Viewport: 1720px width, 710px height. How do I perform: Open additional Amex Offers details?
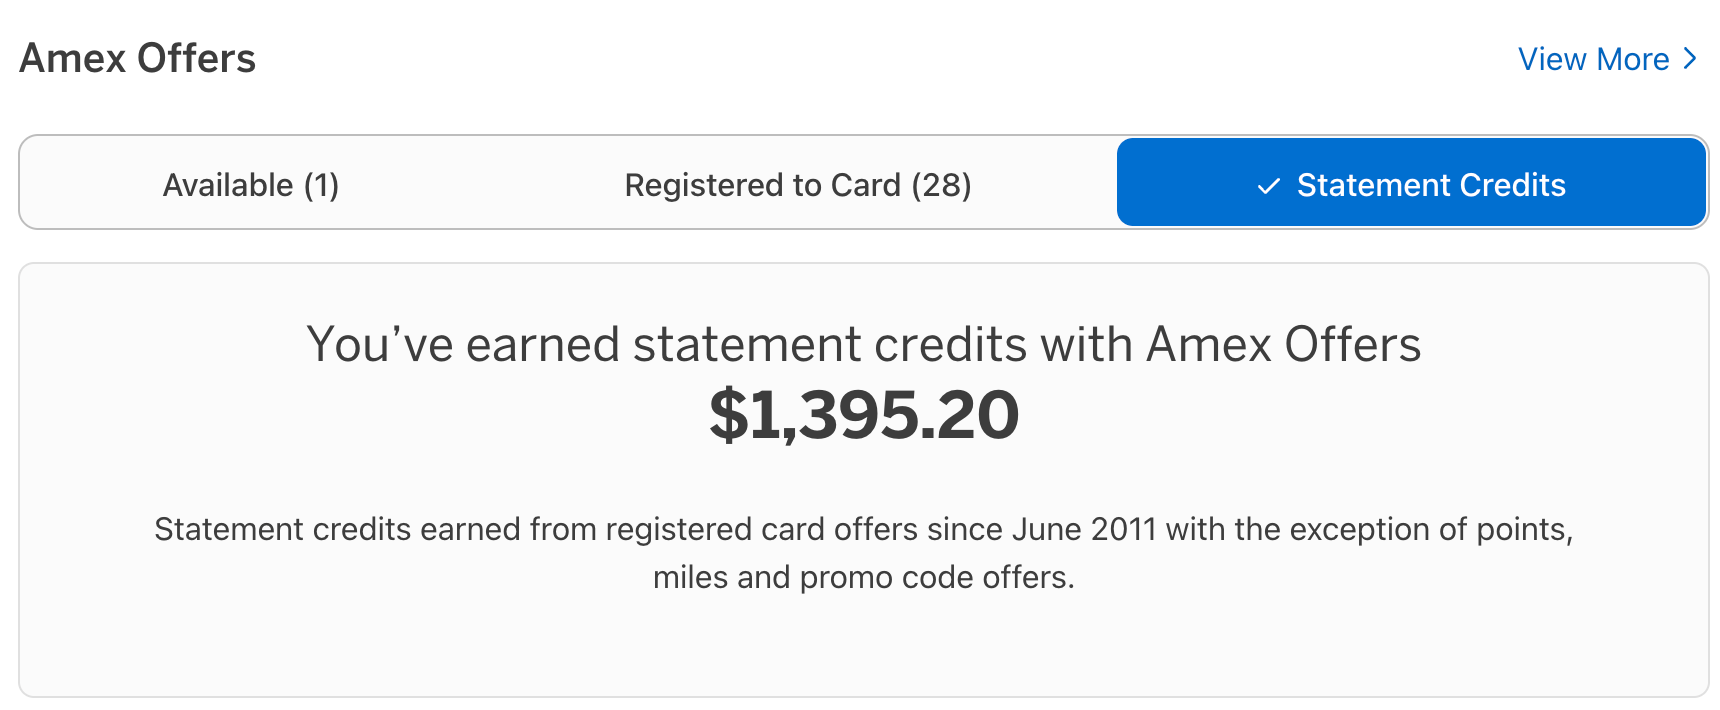1594,59
